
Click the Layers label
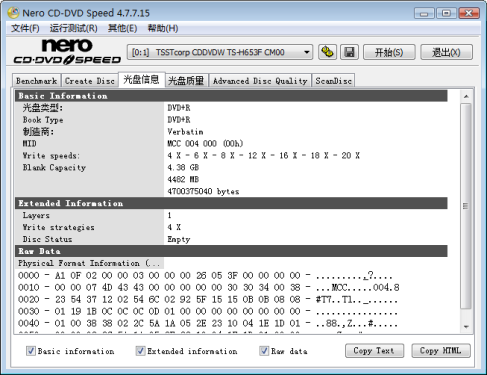click(36, 215)
